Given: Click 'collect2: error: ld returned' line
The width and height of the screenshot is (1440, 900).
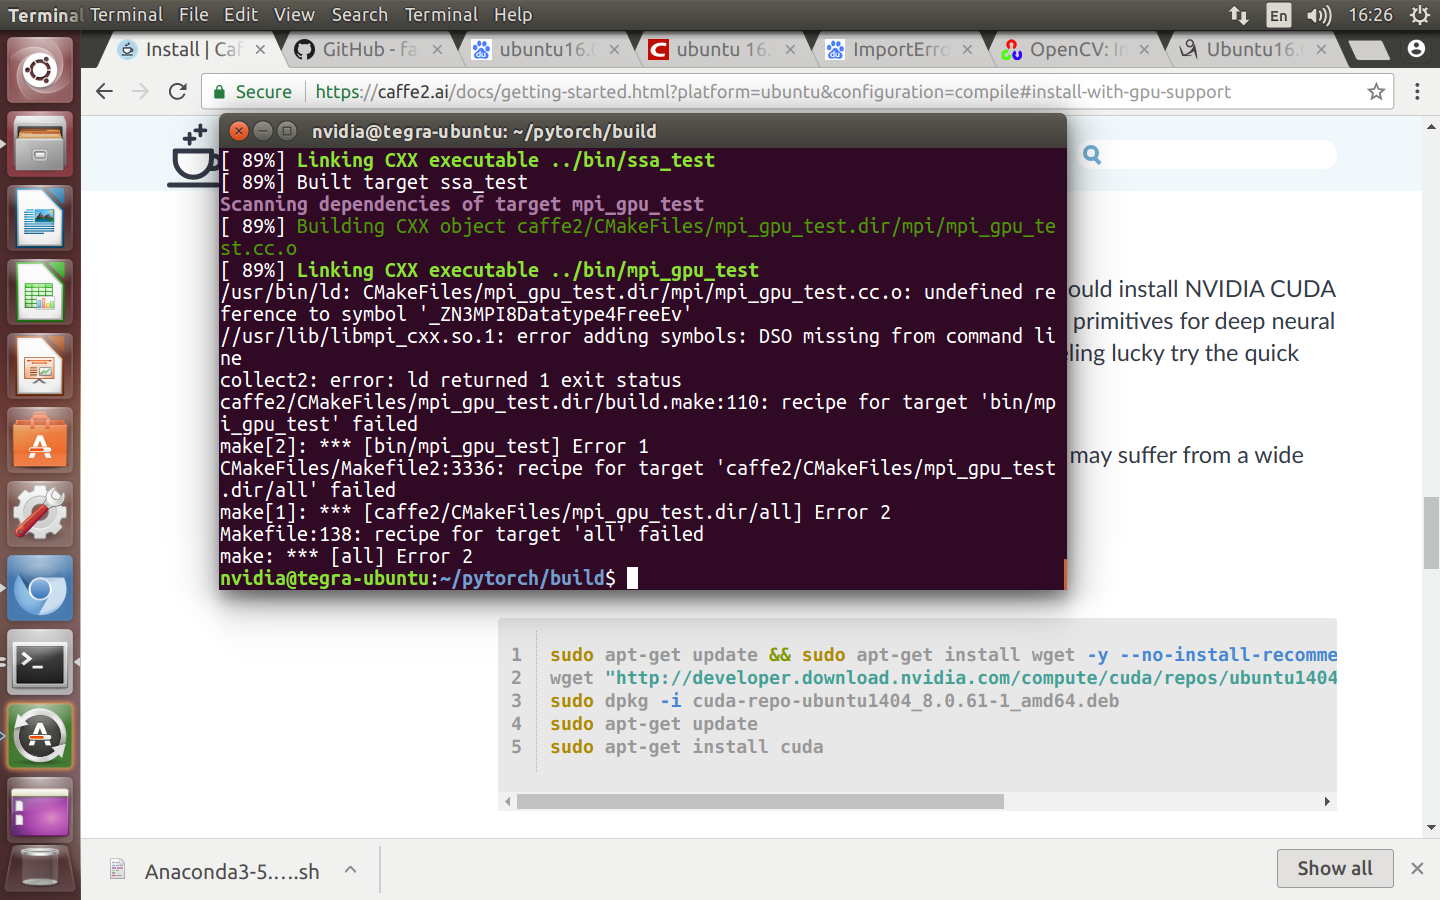Looking at the screenshot, I should click(450, 380).
